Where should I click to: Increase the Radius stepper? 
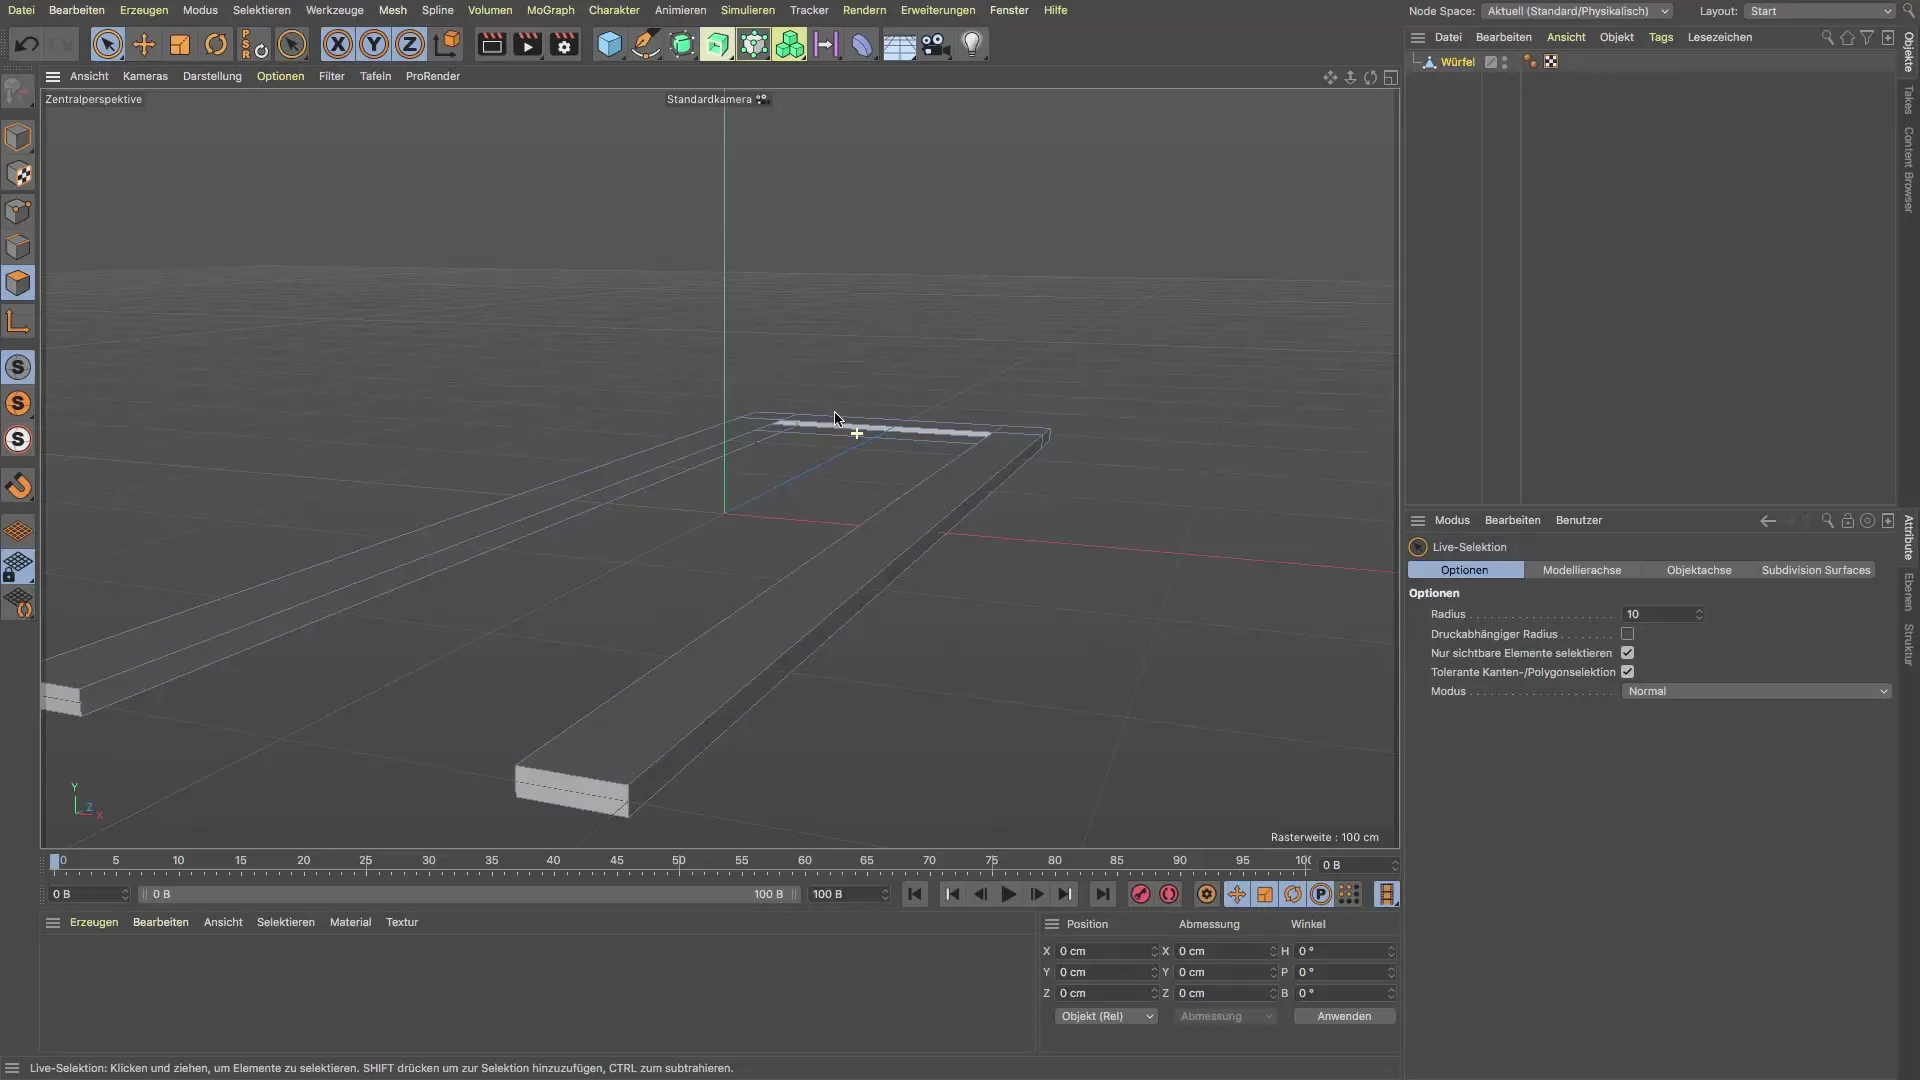tap(1698, 611)
